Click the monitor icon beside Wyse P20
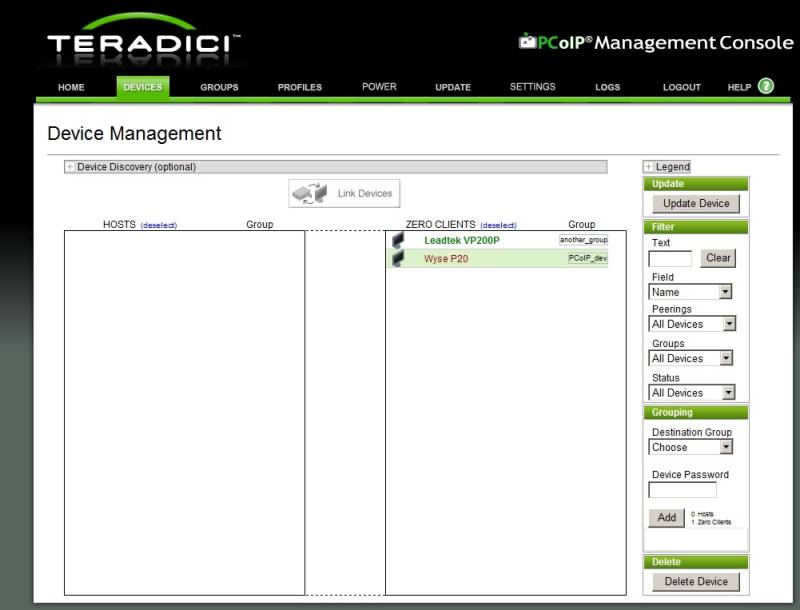This screenshot has height=610, width=800. coord(398,259)
